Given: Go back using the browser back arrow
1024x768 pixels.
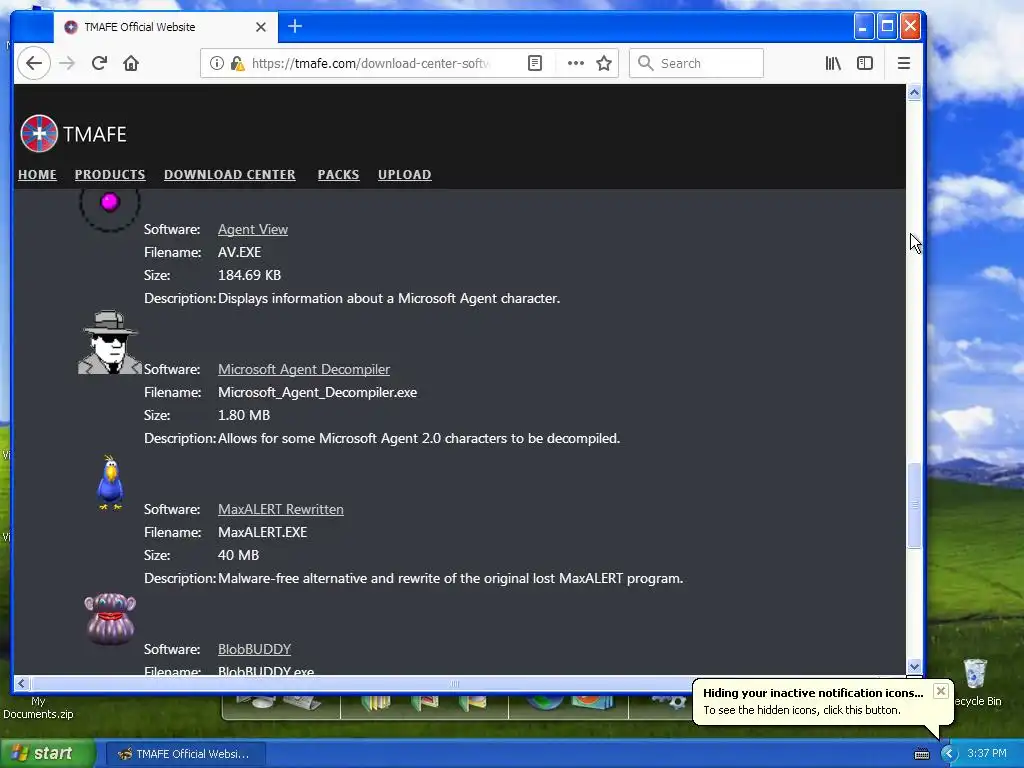Looking at the screenshot, I should 34,63.
